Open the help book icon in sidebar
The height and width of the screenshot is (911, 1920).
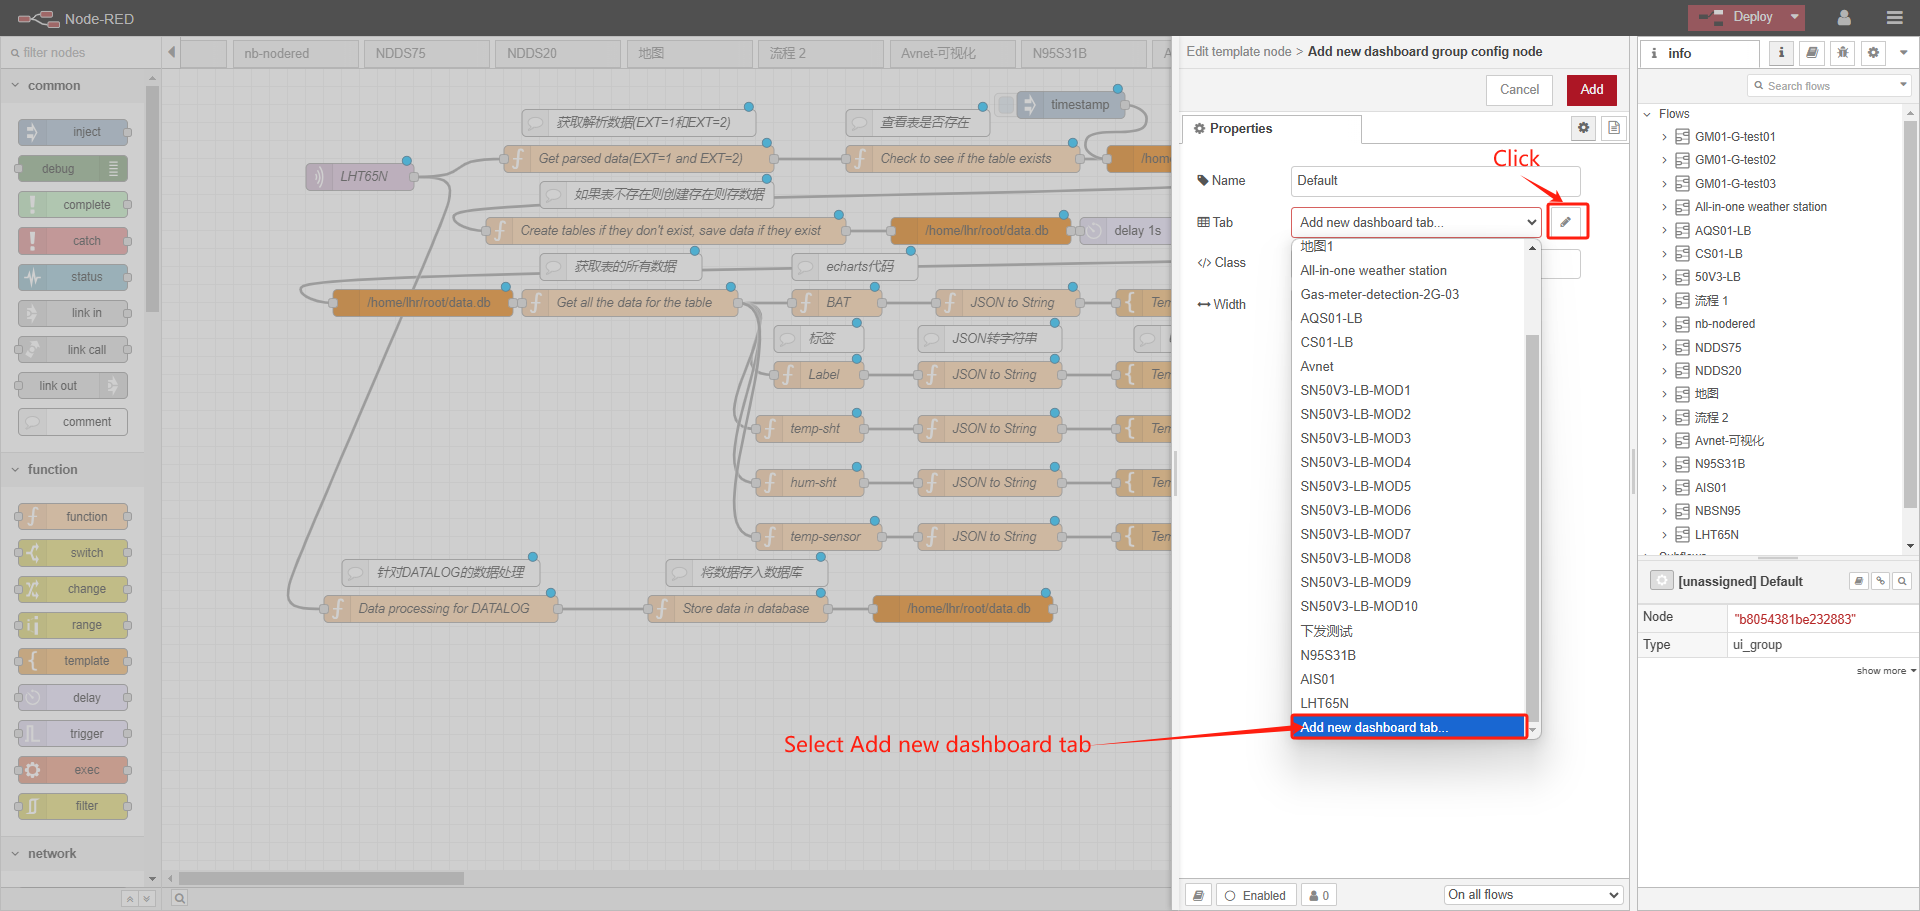coord(1812,53)
